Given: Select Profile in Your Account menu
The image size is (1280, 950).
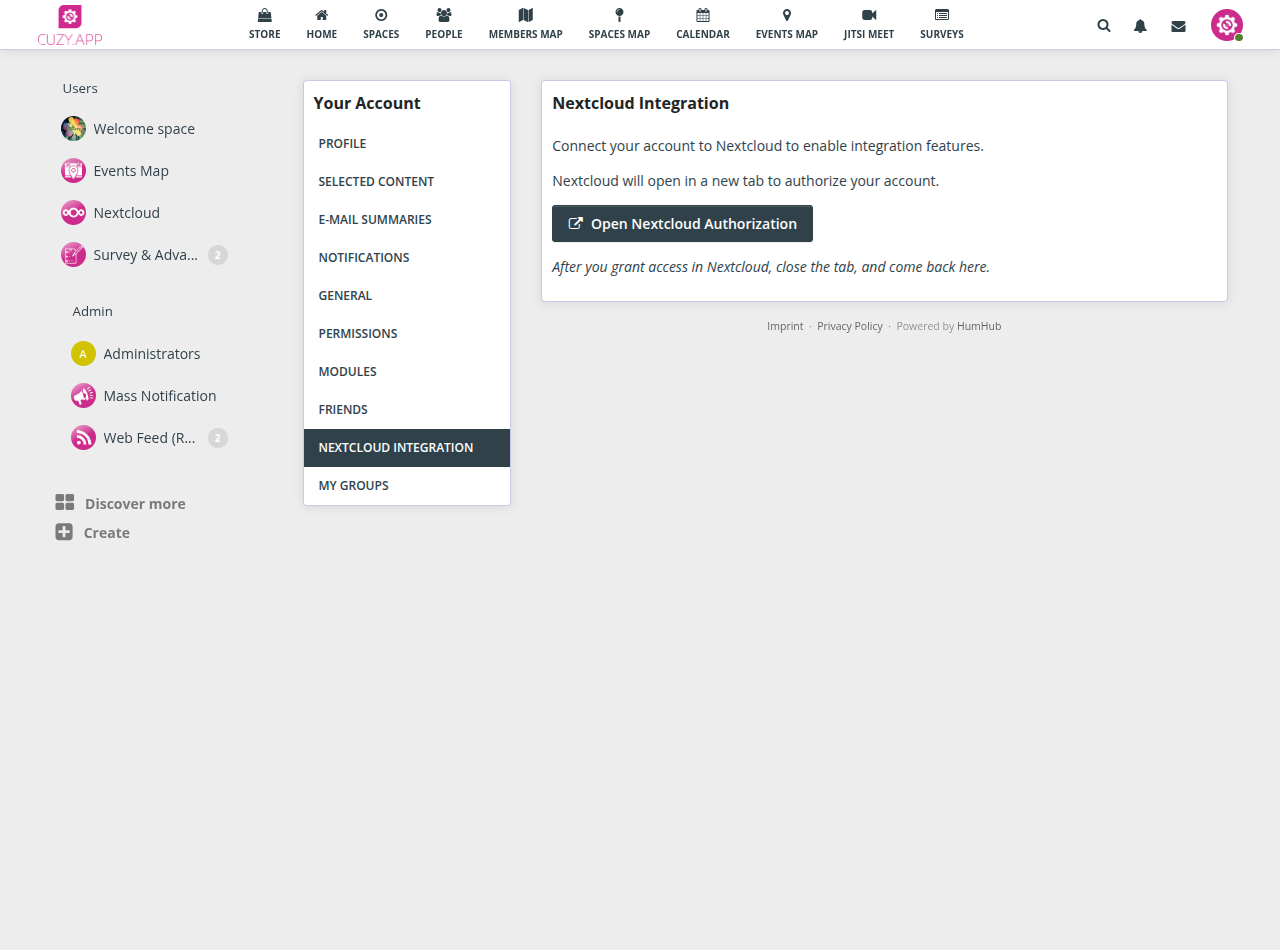Looking at the screenshot, I should tap(342, 144).
